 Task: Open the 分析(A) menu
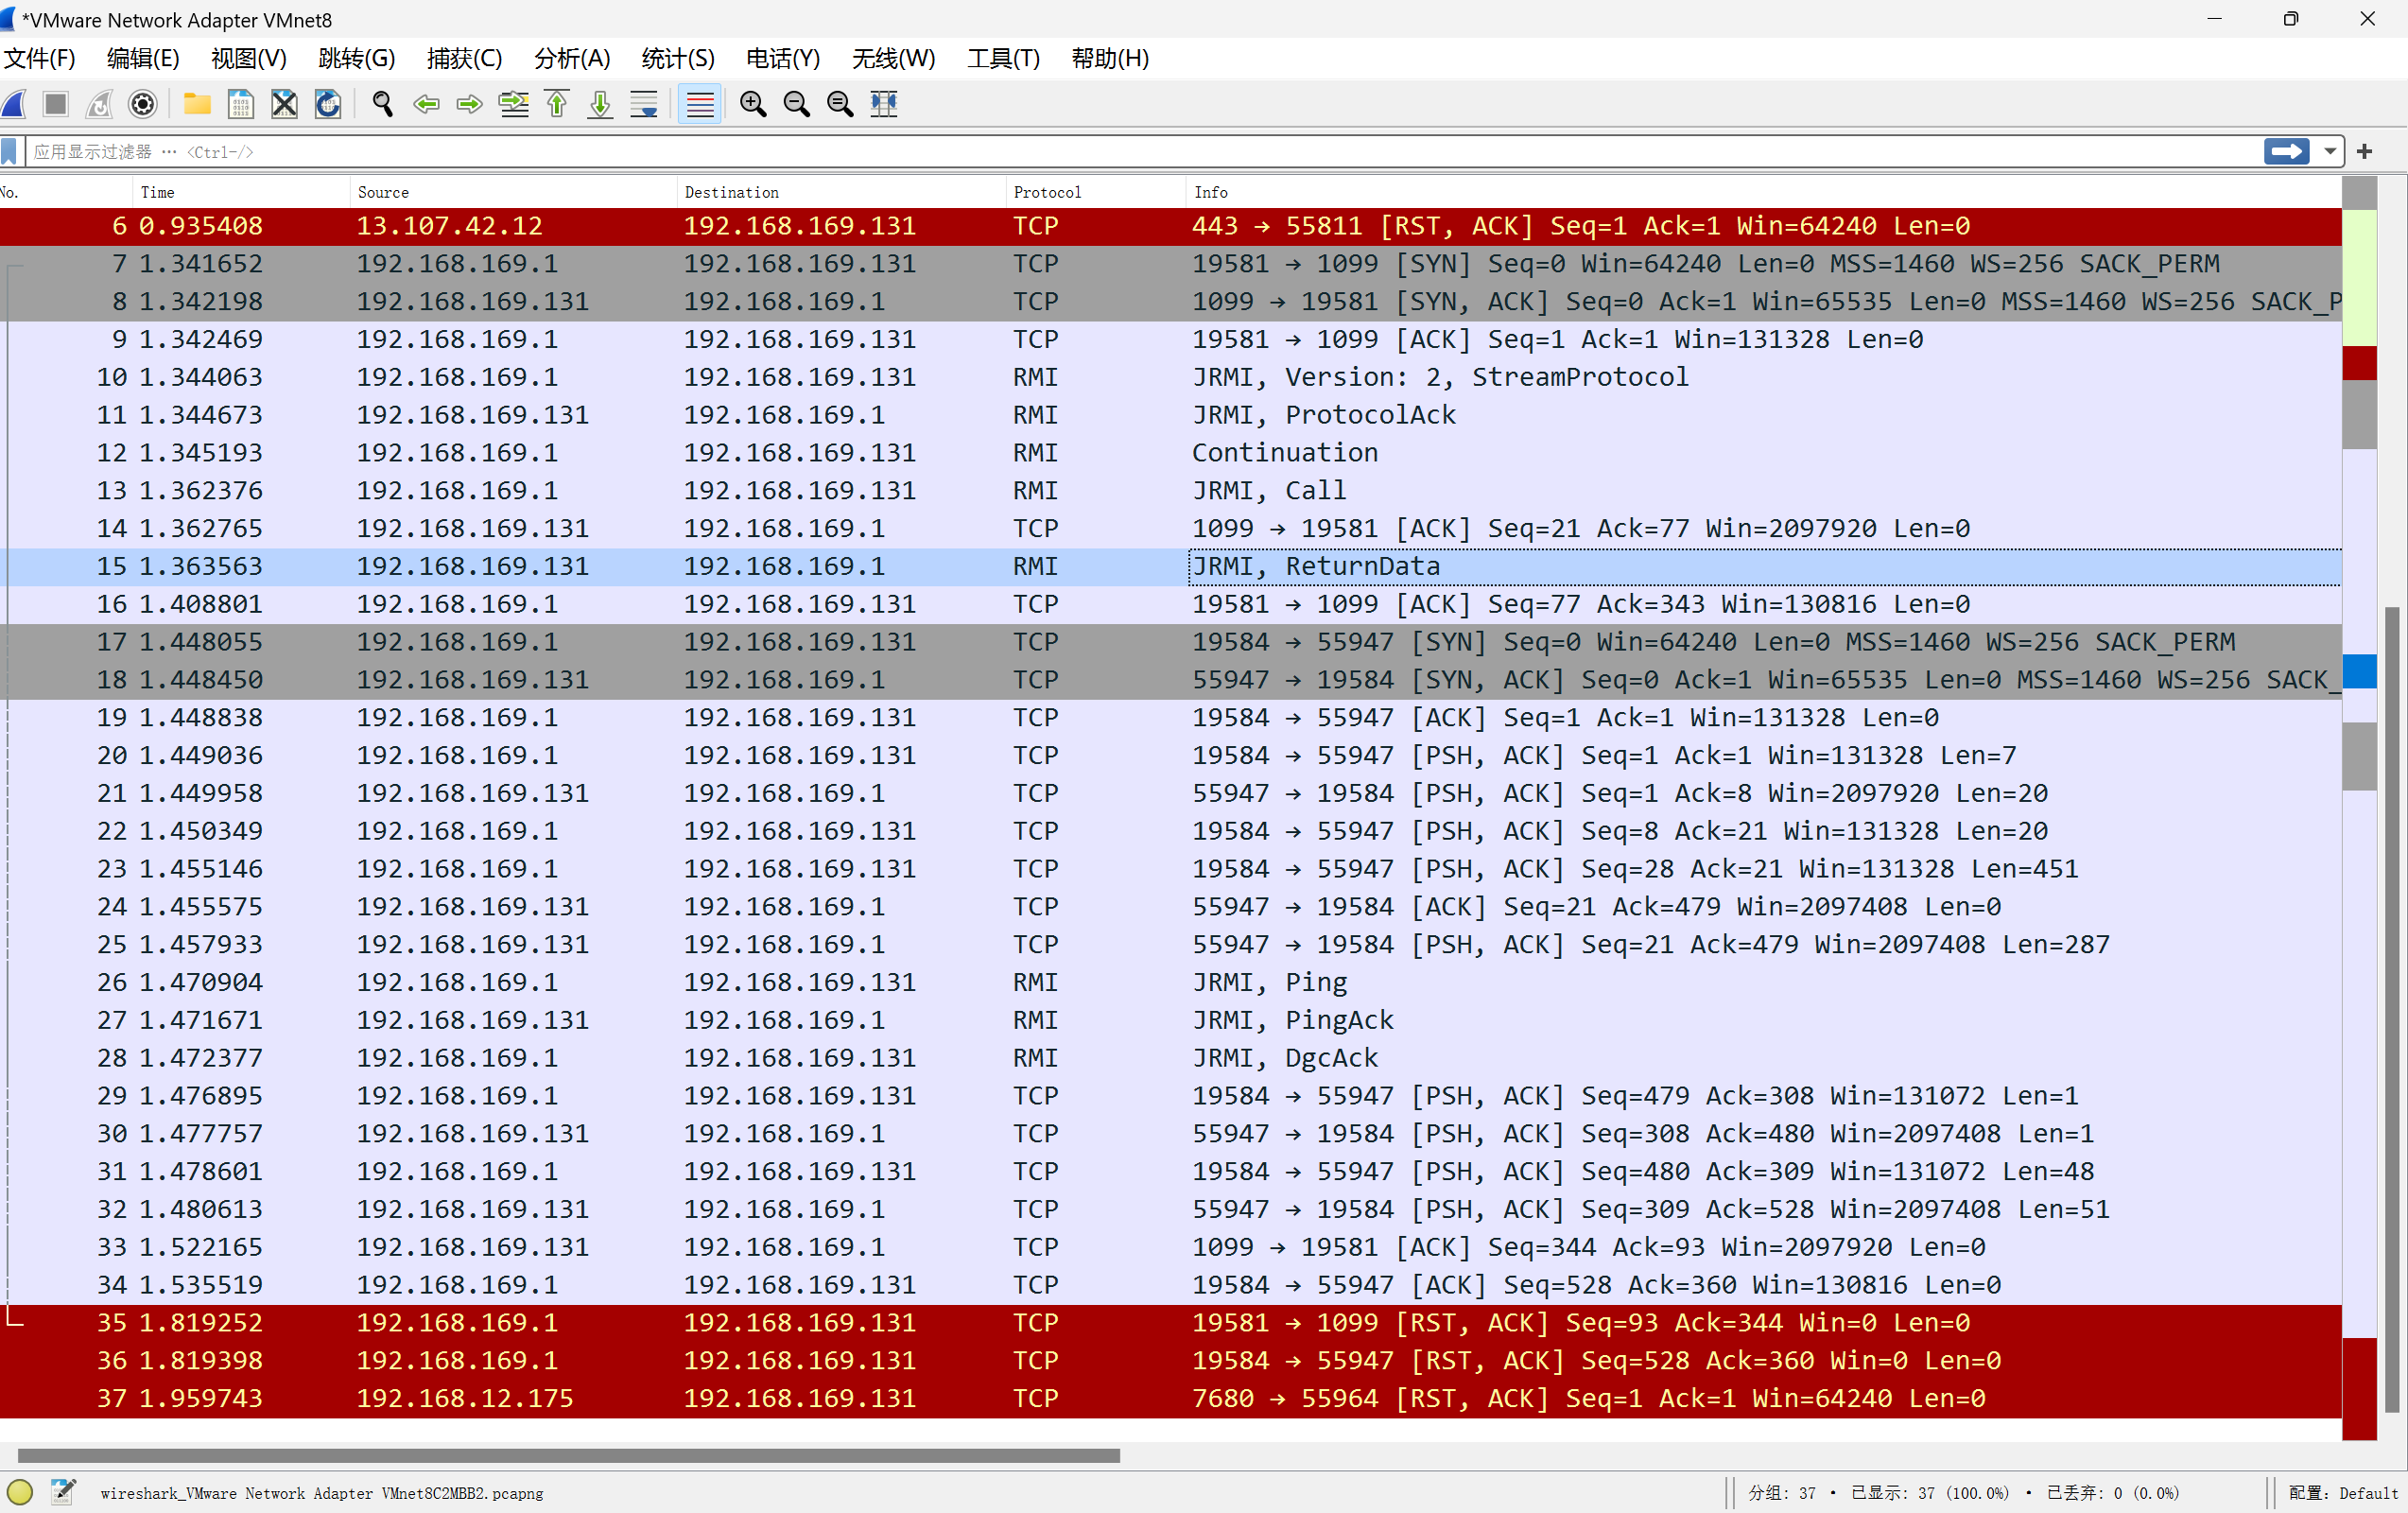tap(572, 59)
